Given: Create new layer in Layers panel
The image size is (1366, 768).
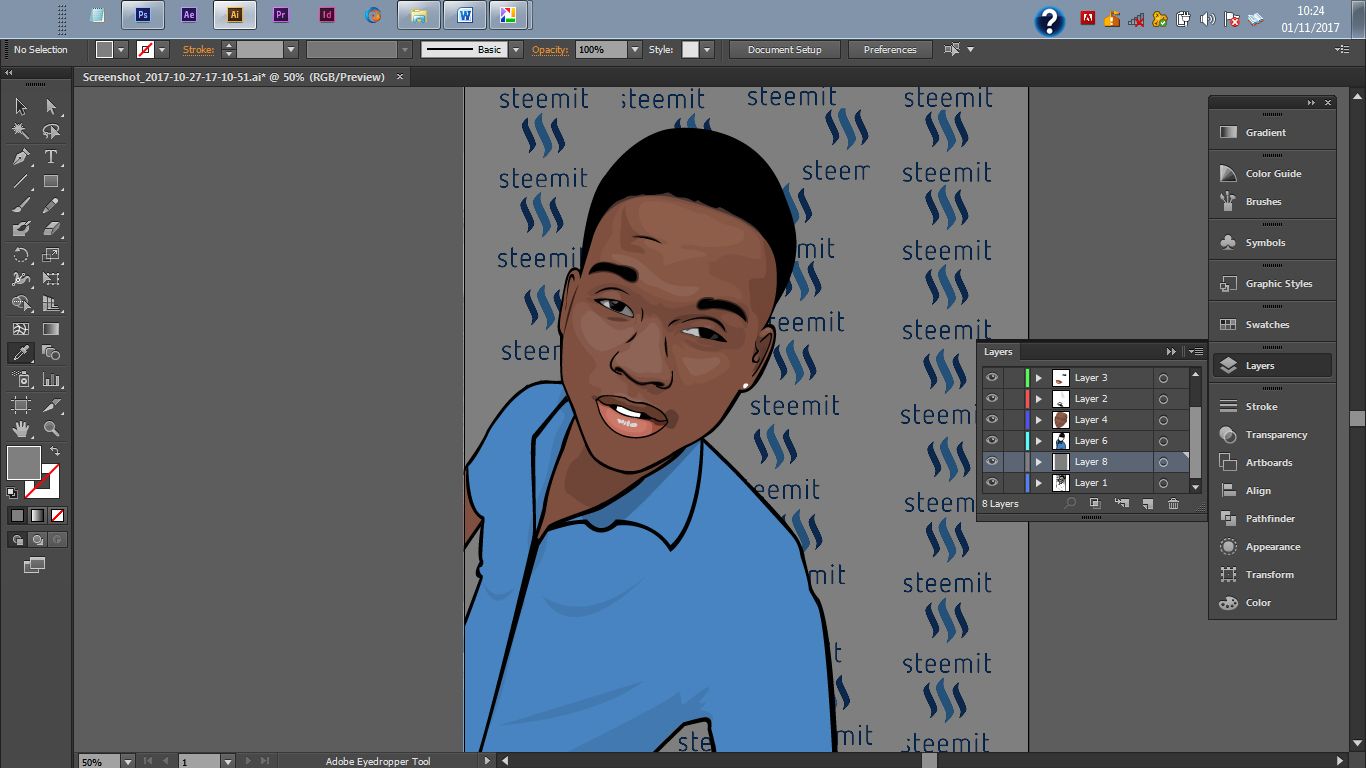Looking at the screenshot, I should 1148,504.
